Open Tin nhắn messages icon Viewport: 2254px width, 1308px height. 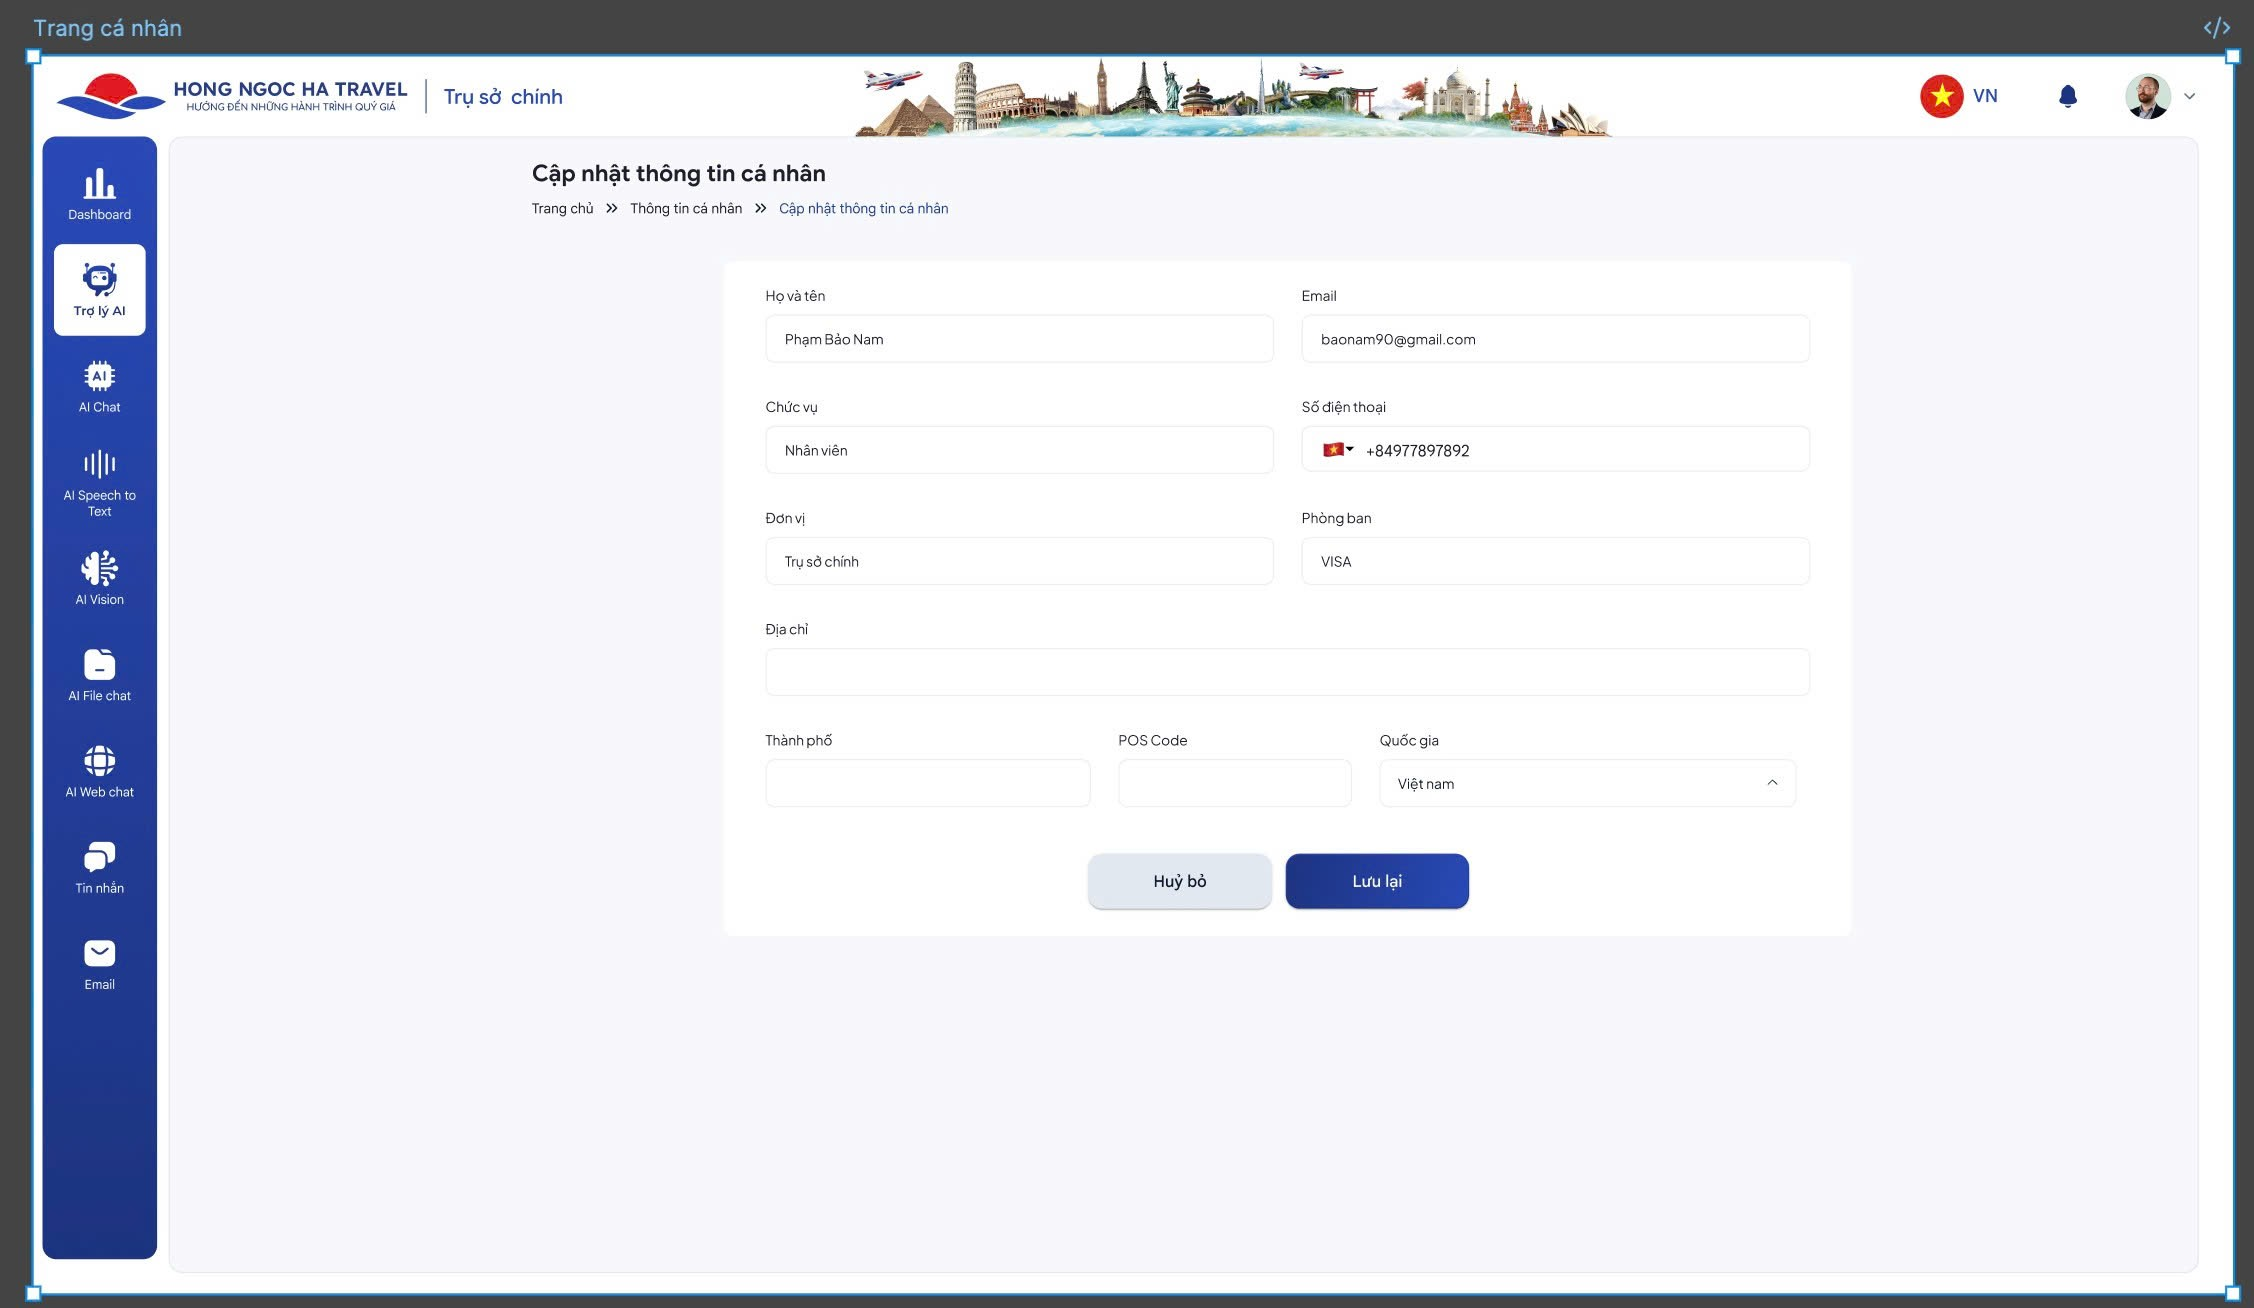[x=99, y=857]
